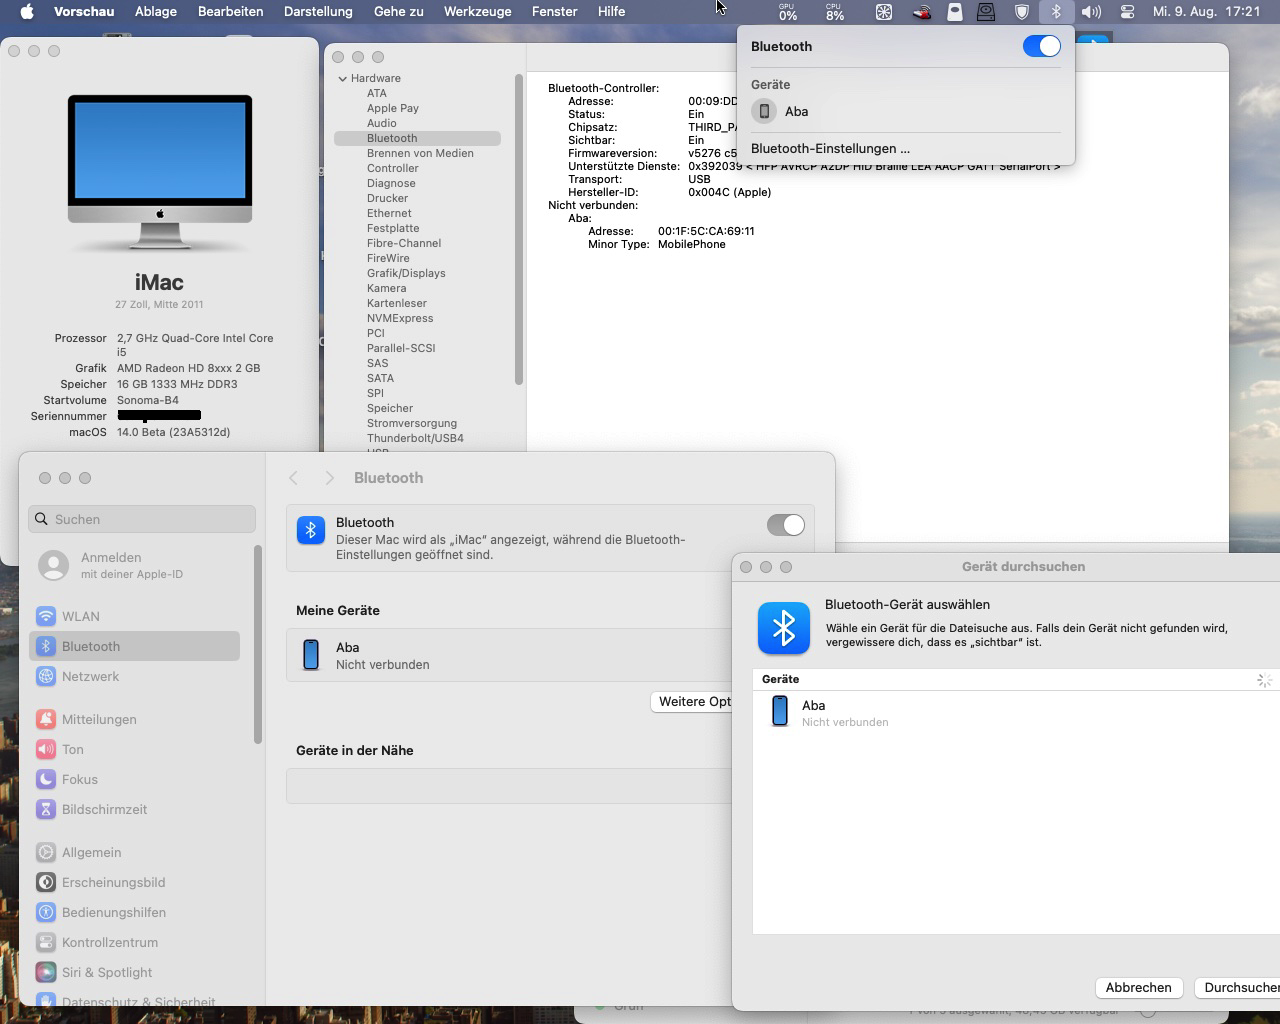Viewport: 1280px width, 1024px height.
Task: Click the shield security menu bar icon
Action: [1022, 12]
